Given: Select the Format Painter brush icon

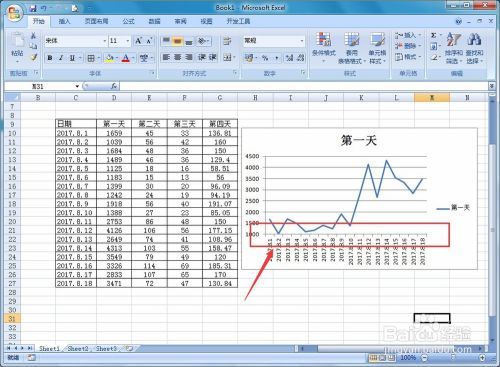Looking at the screenshot, I should click(x=34, y=57).
